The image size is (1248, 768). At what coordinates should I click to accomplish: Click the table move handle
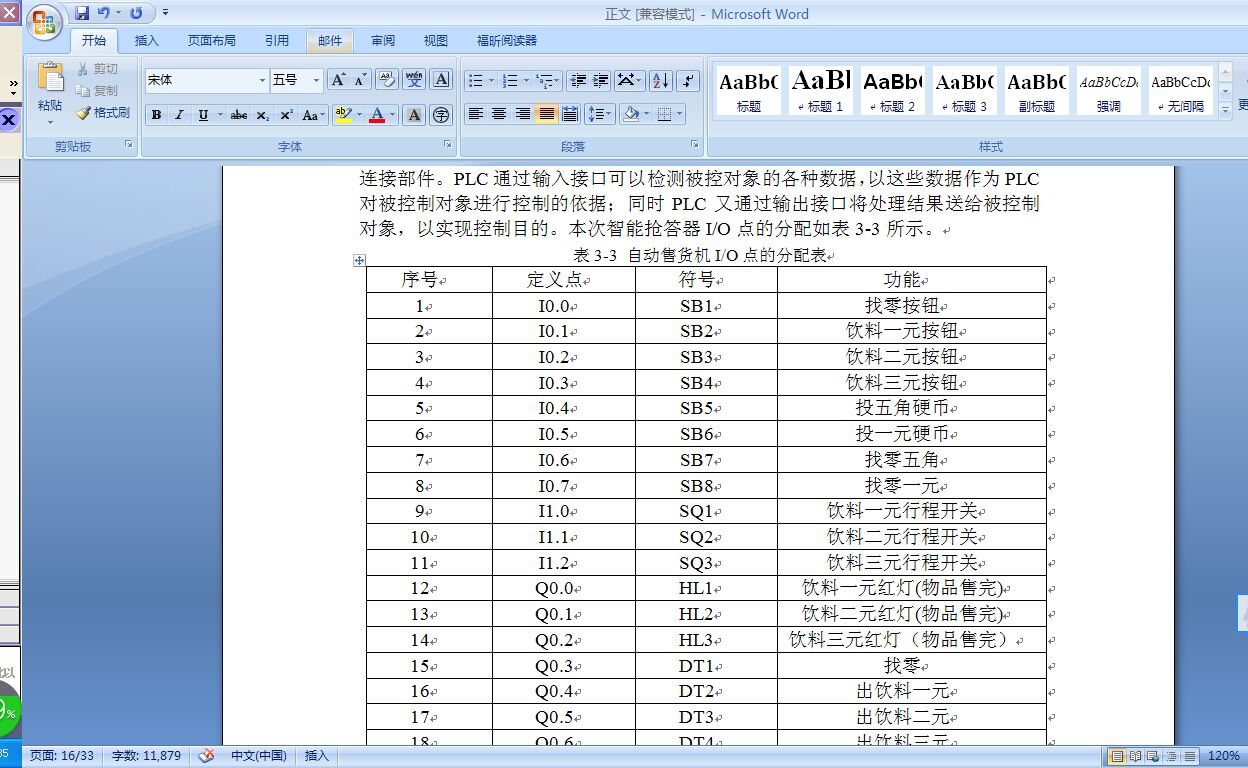click(x=359, y=260)
